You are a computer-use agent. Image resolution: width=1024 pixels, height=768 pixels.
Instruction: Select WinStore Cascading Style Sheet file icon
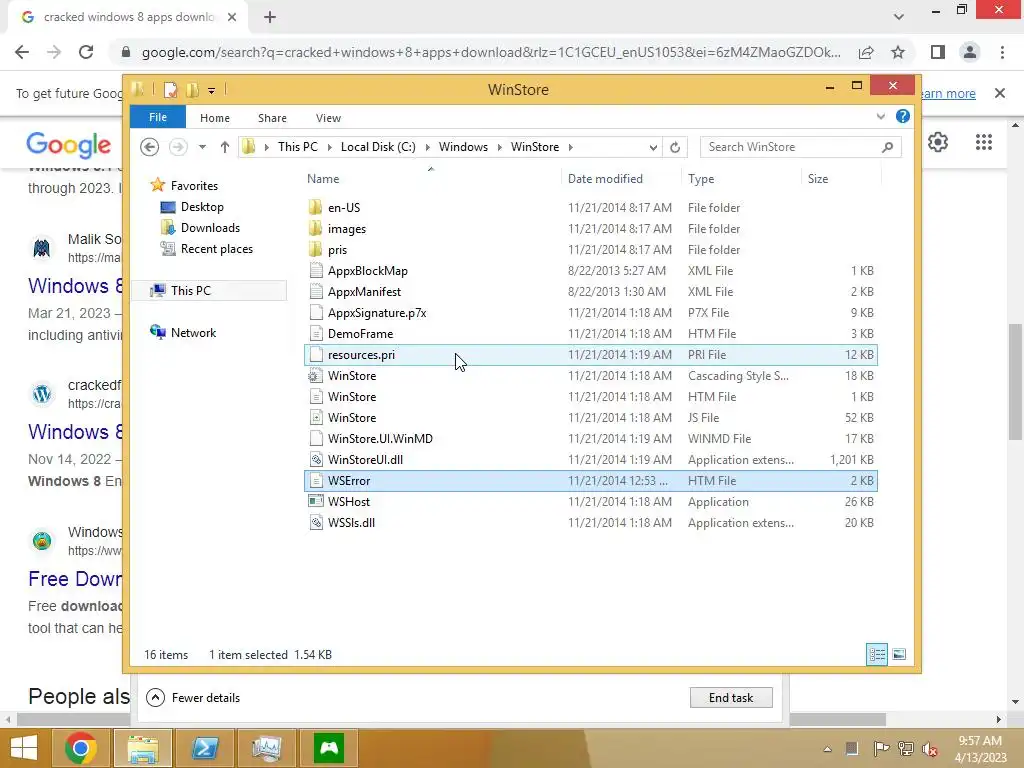click(315, 376)
